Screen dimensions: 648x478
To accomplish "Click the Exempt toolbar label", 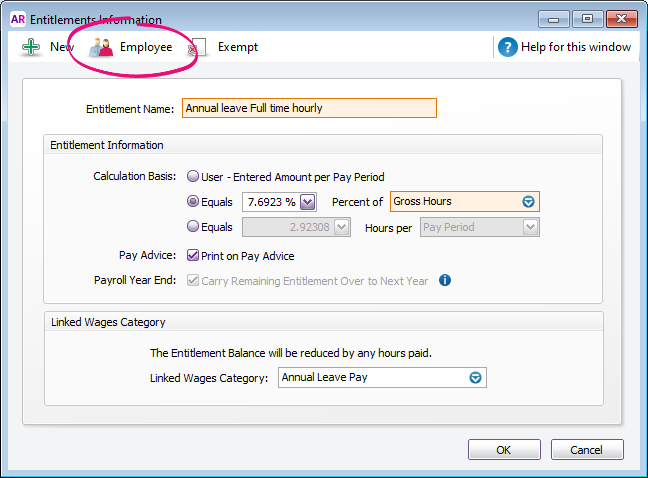I will click(237, 47).
